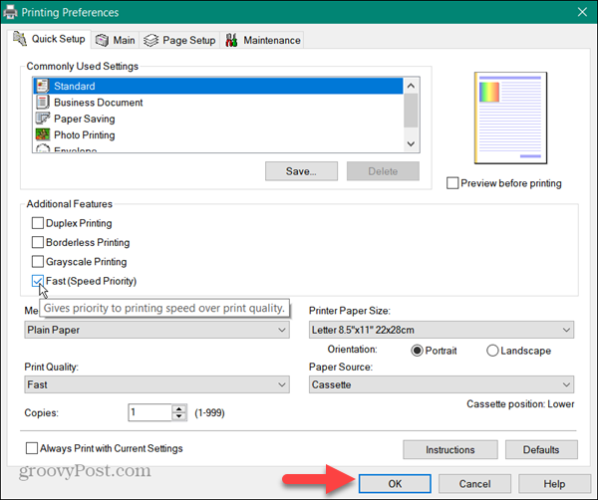Click the Page Setup stacked-pages icon
This screenshot has width=598, height=500.
tap(151, 40)
